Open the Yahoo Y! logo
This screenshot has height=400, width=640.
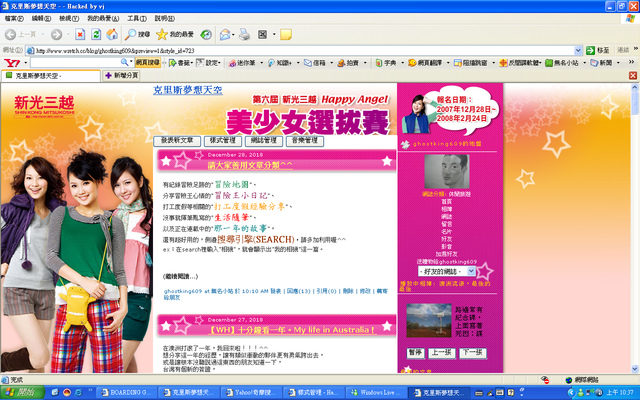[11, 63]
